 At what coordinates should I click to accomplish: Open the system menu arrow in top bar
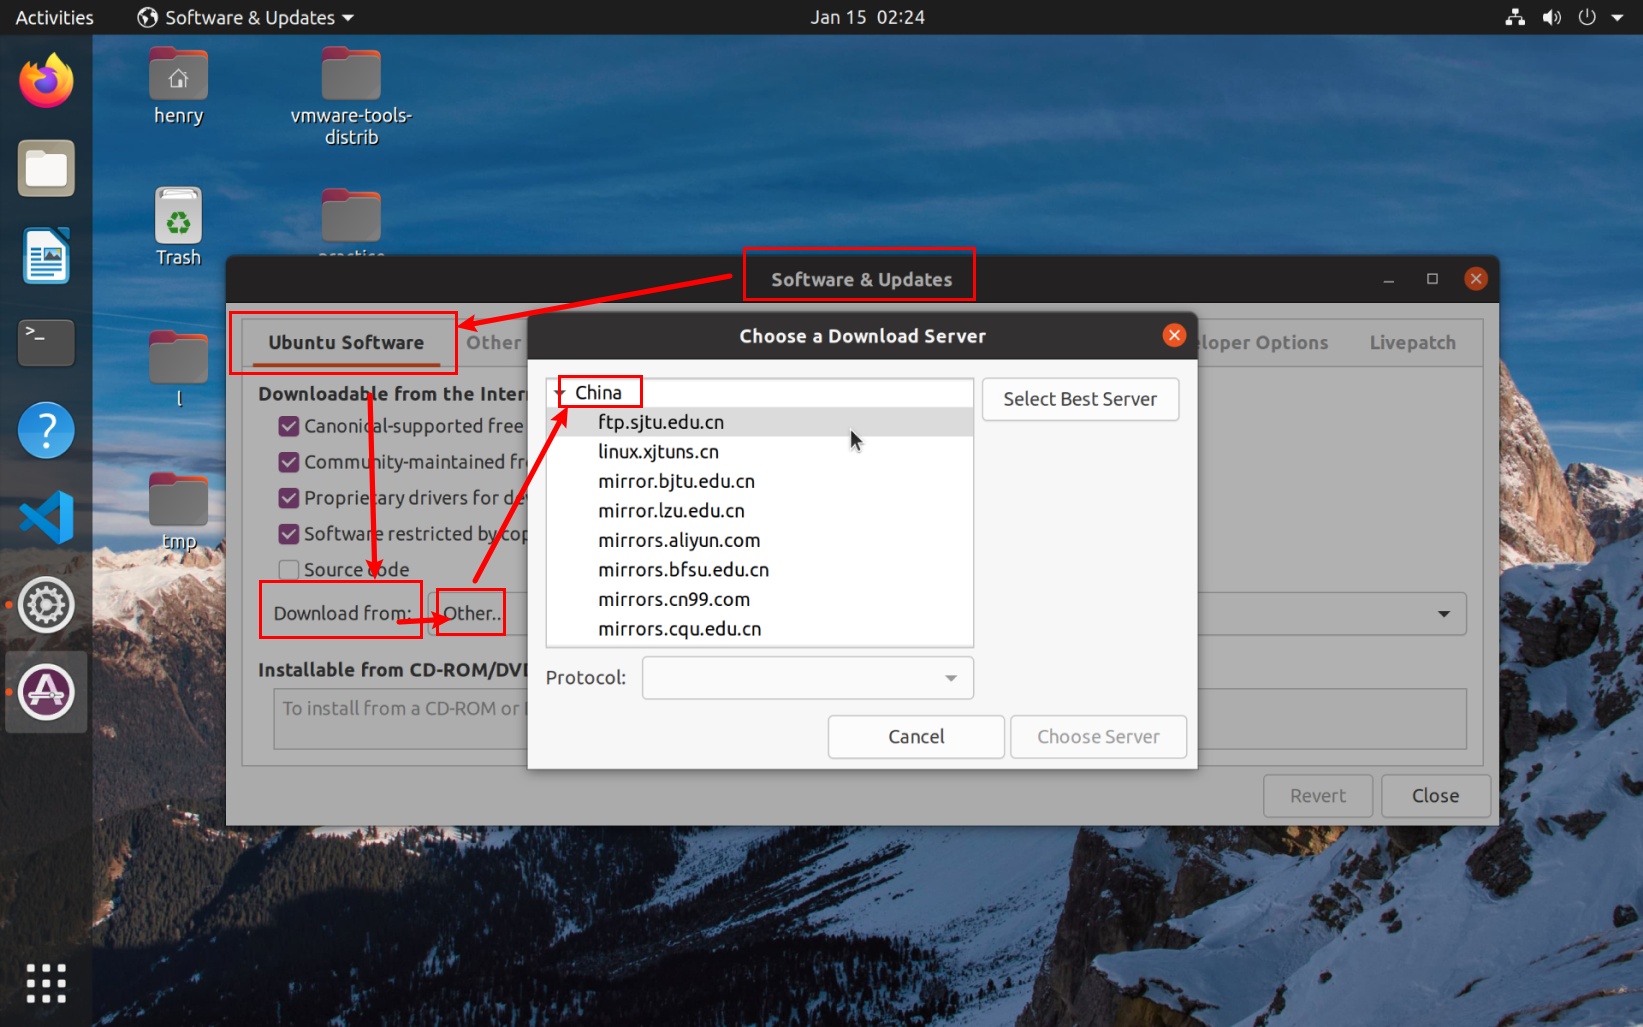tap(1617, 17)
